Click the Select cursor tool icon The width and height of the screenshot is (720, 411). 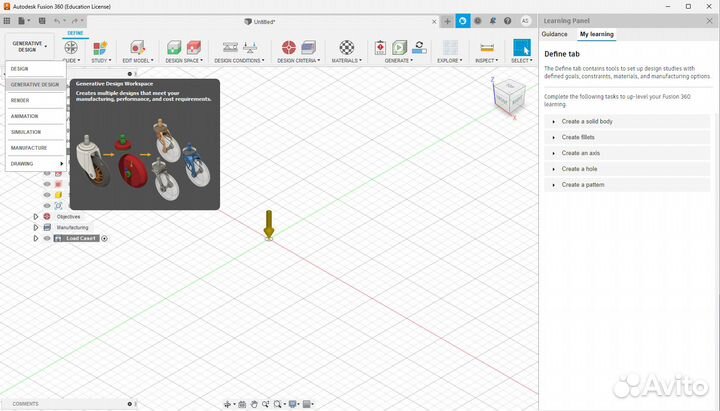[x=522, y=48]
